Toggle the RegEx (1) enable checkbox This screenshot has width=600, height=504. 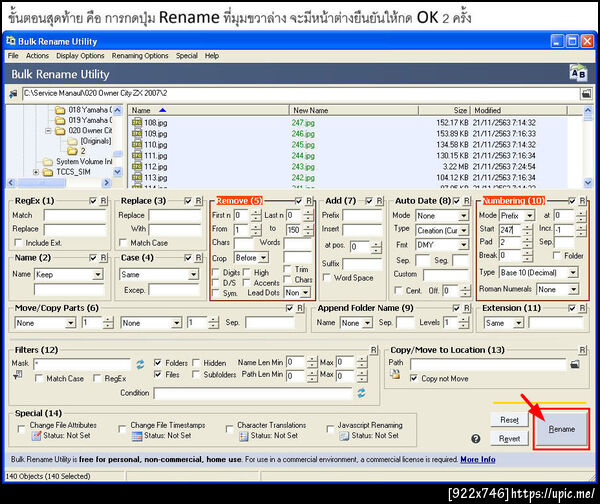[x=93, y=201]
